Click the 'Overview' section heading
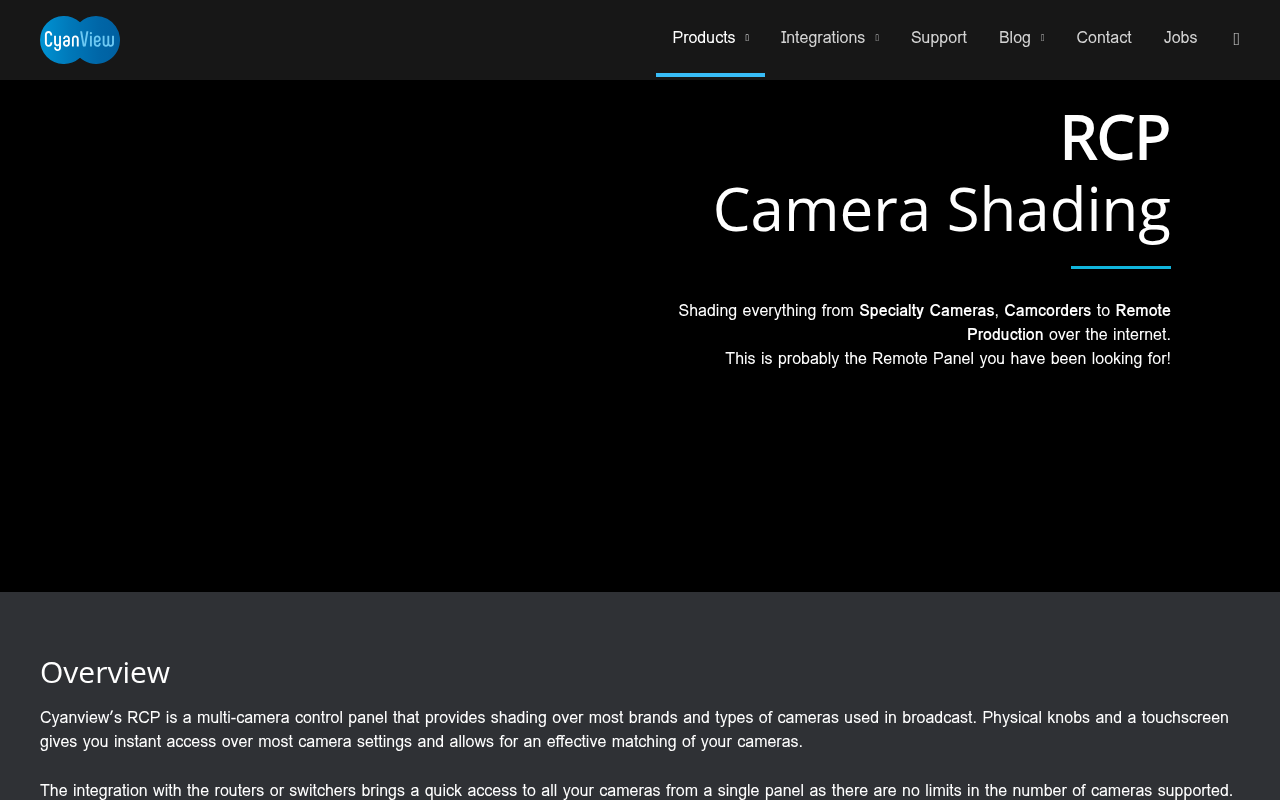 105,672
